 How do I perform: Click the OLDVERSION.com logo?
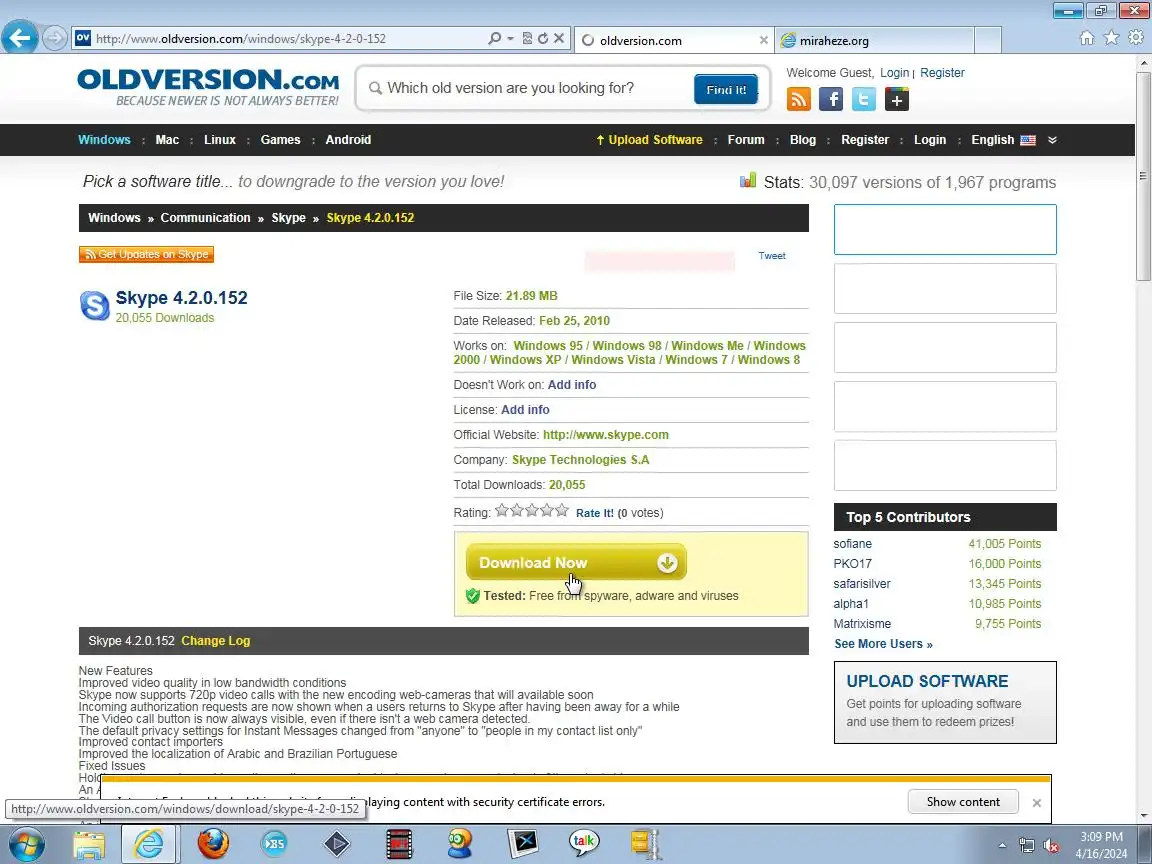coord(208,87)
